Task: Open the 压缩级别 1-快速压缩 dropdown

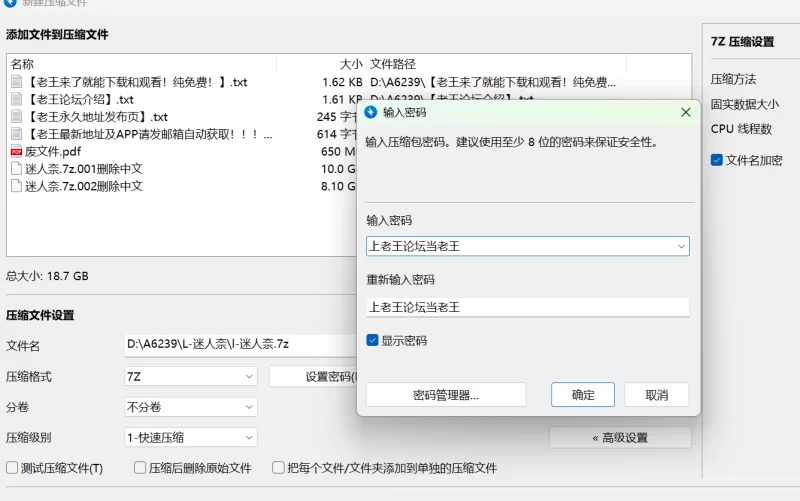Action: (x=190, y=437)
